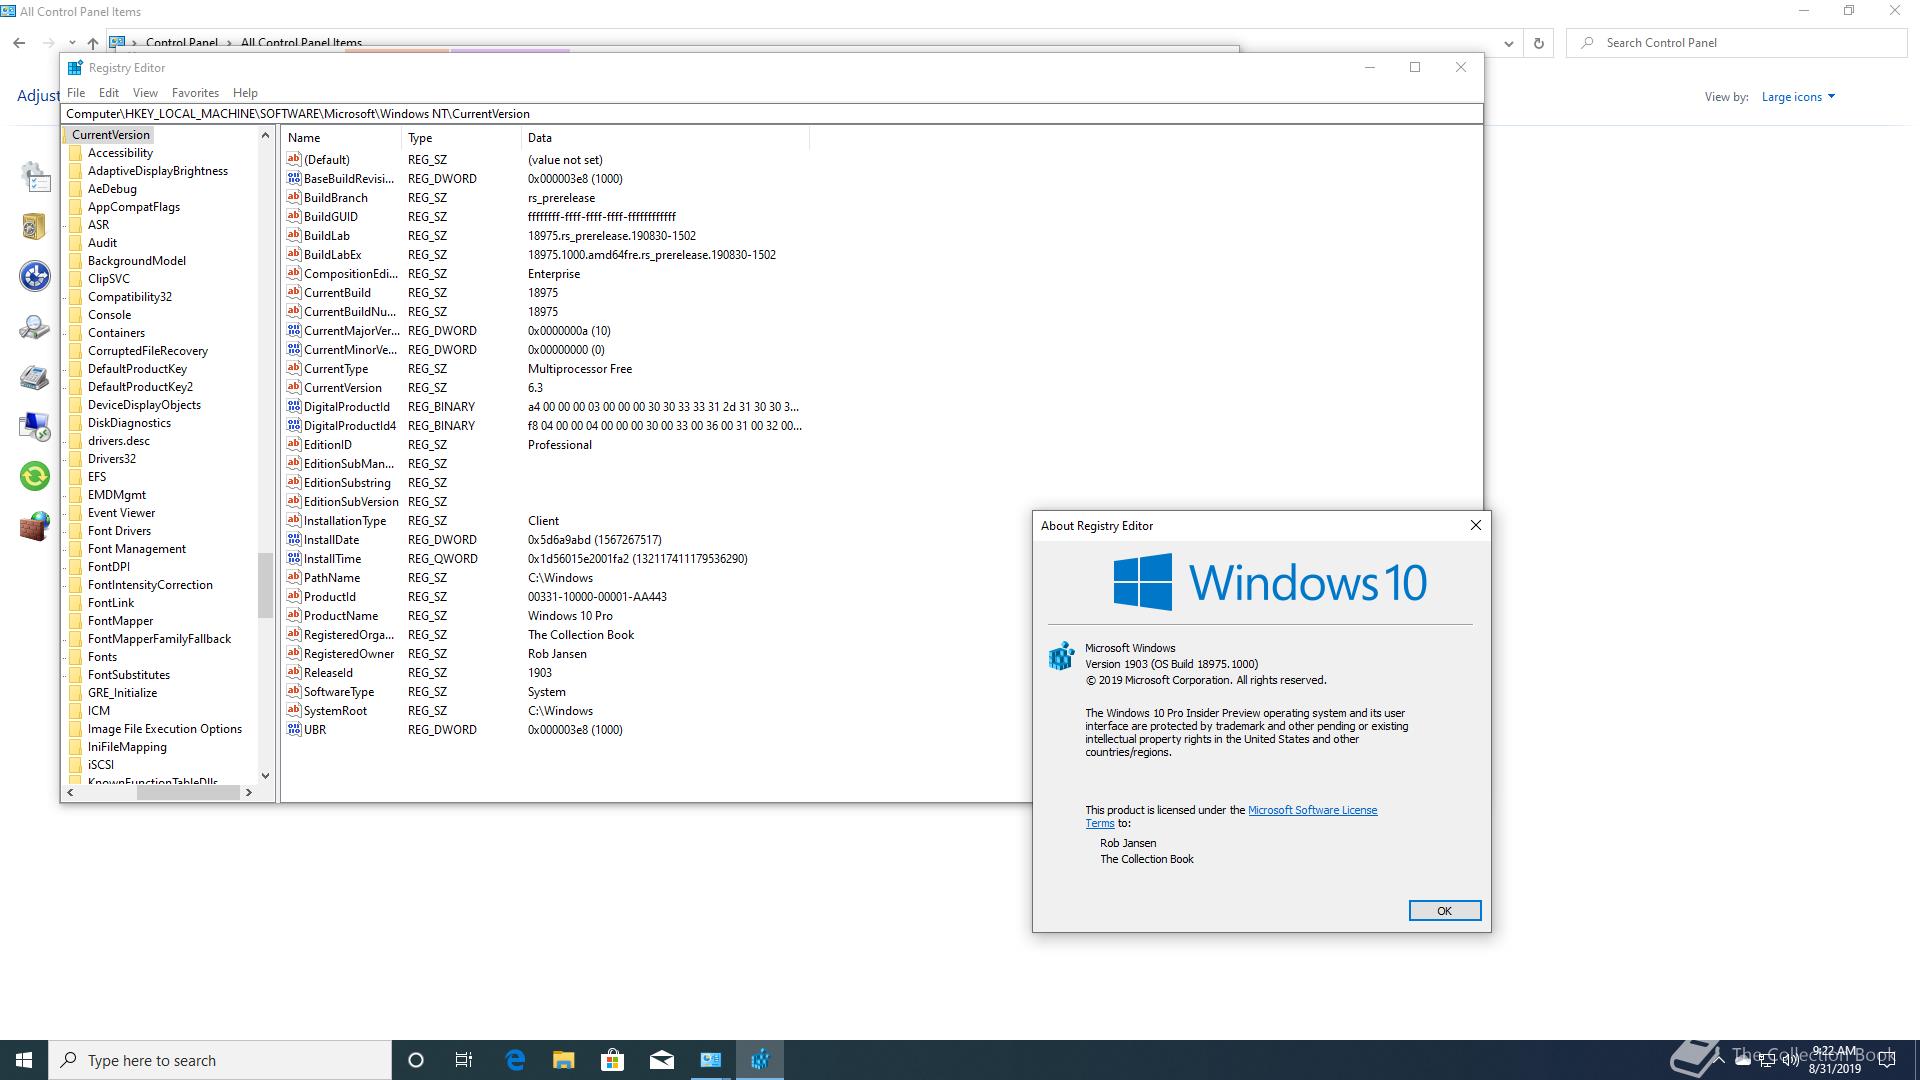The image size is (1920, 1080).
Task: Open the Edit menu in Registry Editor
Action: [x=109, y=93]
